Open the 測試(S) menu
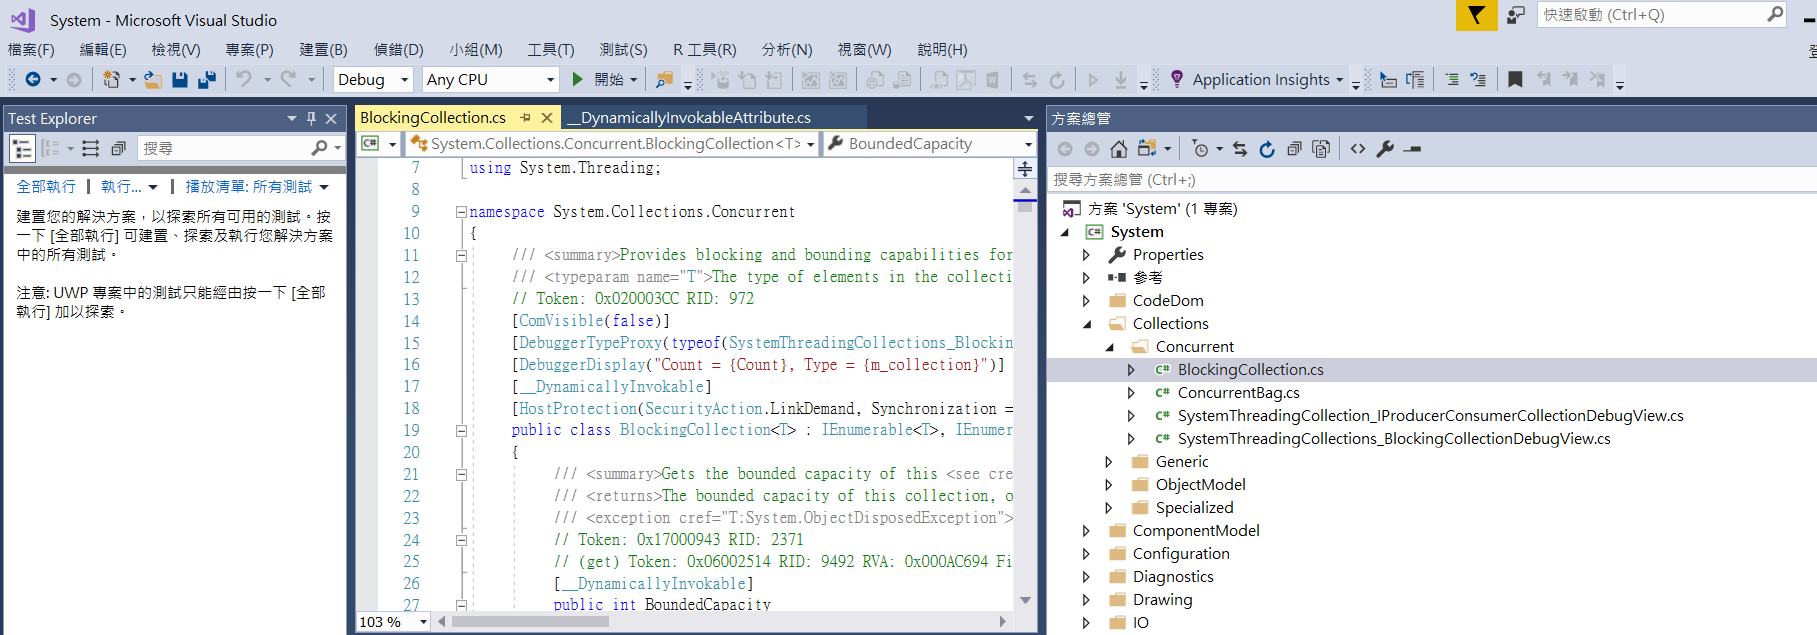 [623, 50]
